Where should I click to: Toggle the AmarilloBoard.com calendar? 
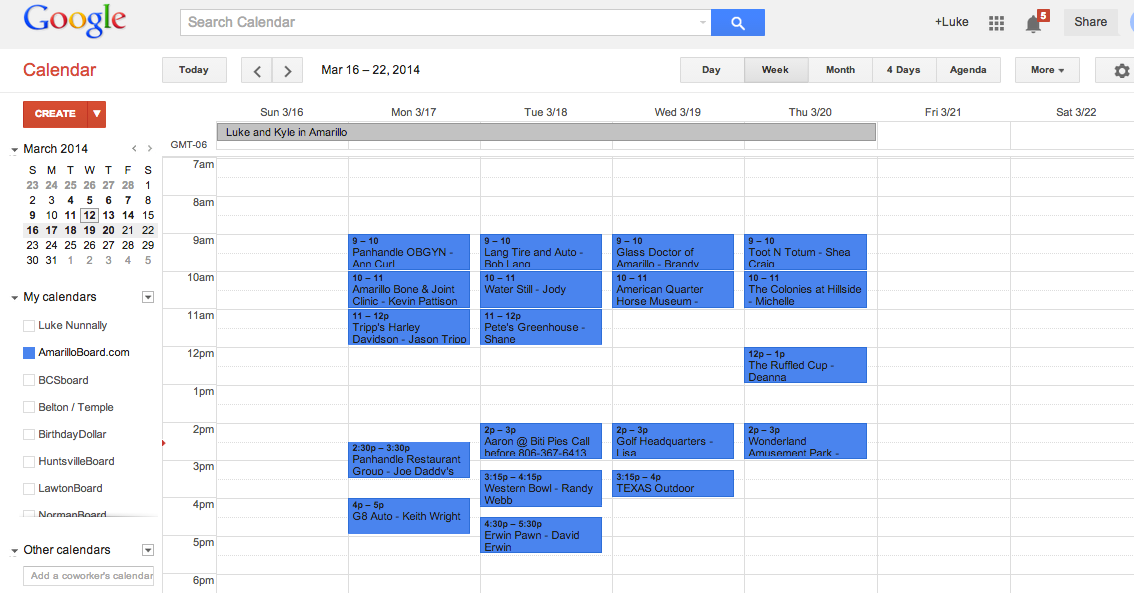click(29, 353)
